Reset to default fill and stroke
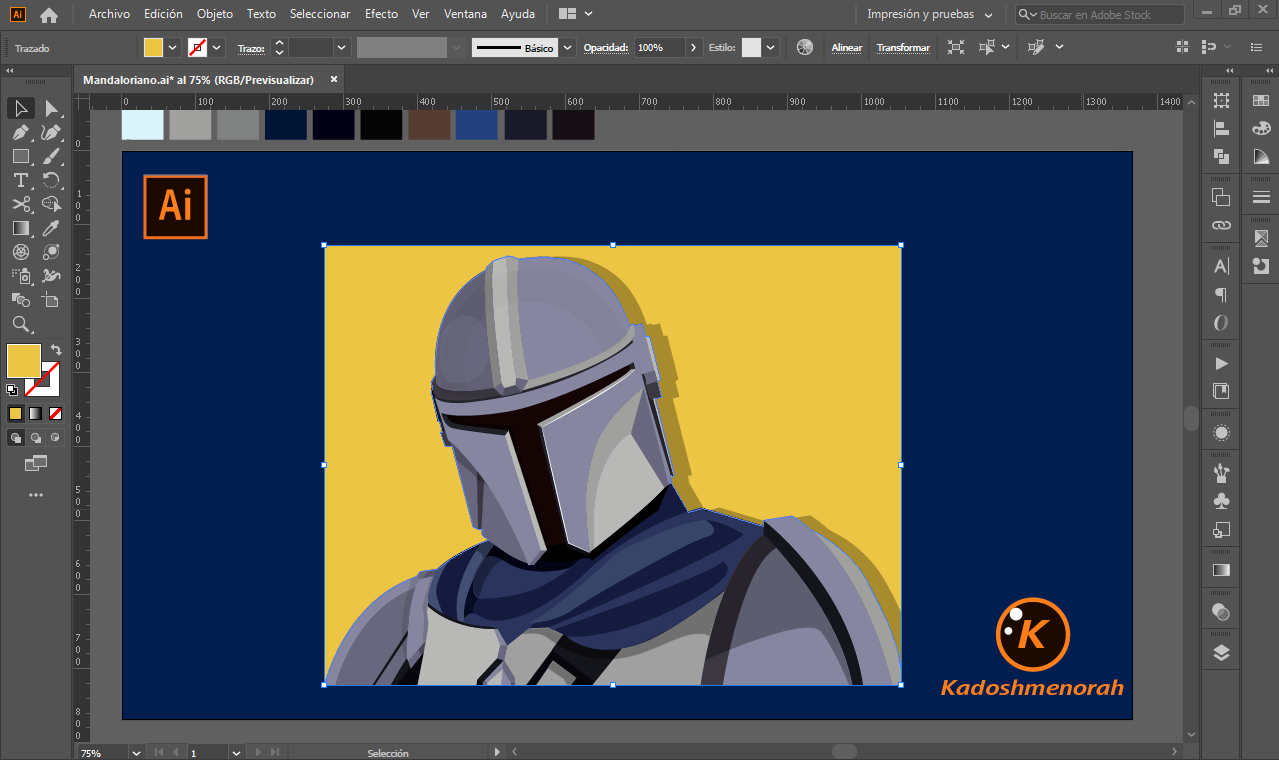The width and height of the screenshot is (1279, 760). [x=12, y=390]
